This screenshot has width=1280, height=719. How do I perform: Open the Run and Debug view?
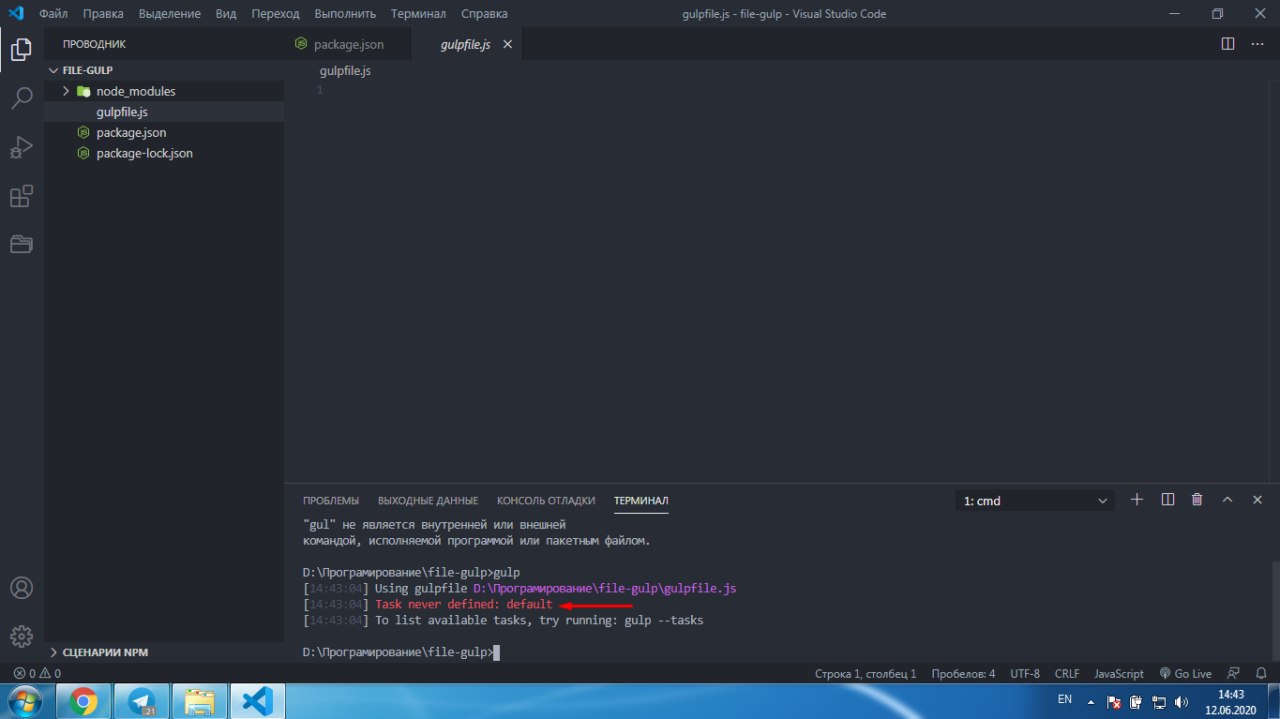[21, 147]
